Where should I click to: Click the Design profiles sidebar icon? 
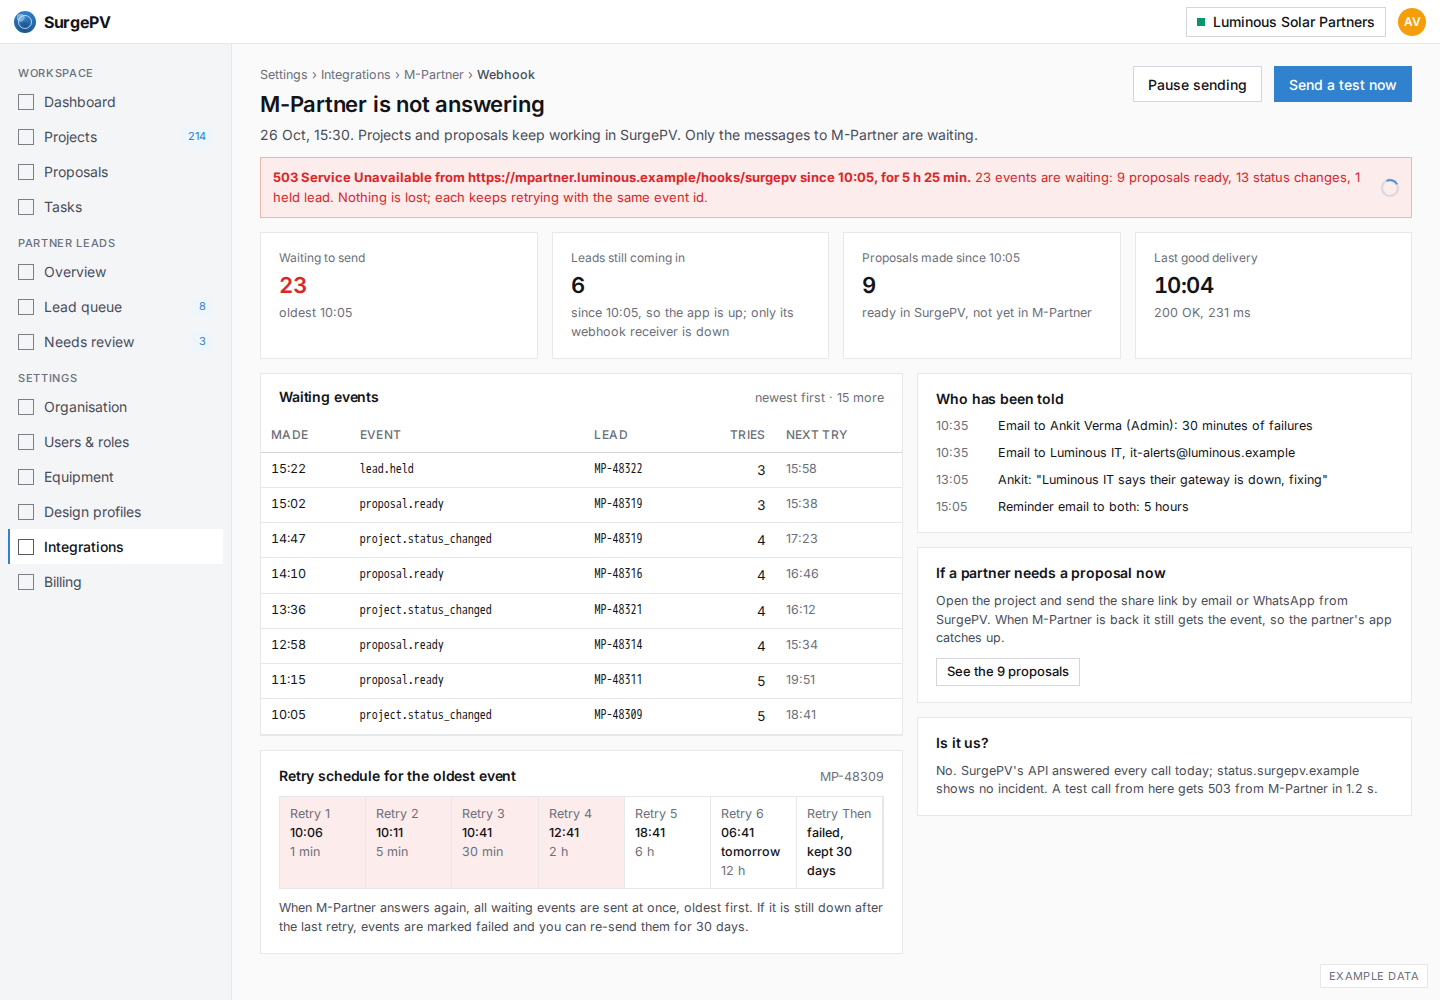pyautogui.click(x=26, y=512)
